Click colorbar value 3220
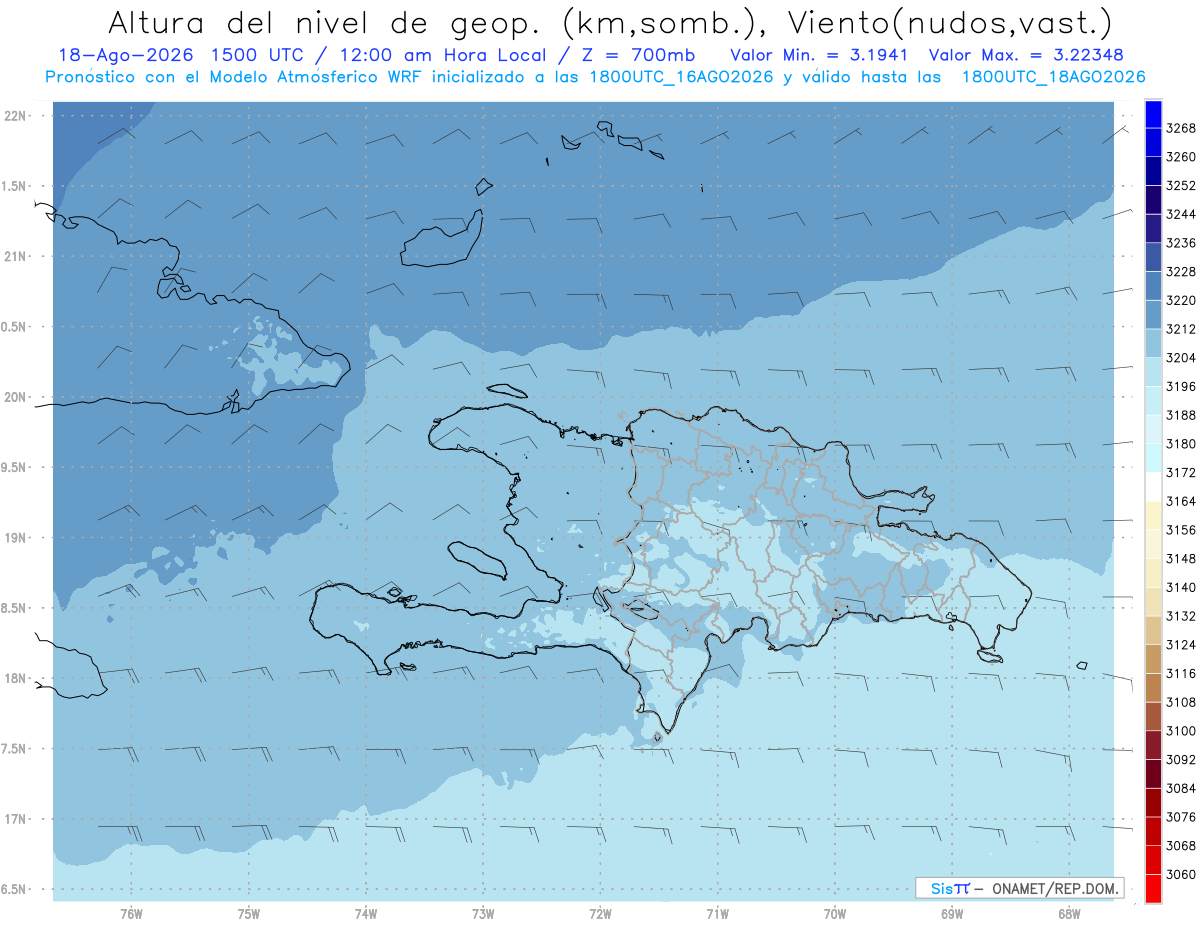1200x927 pixels. (1181, 300)
